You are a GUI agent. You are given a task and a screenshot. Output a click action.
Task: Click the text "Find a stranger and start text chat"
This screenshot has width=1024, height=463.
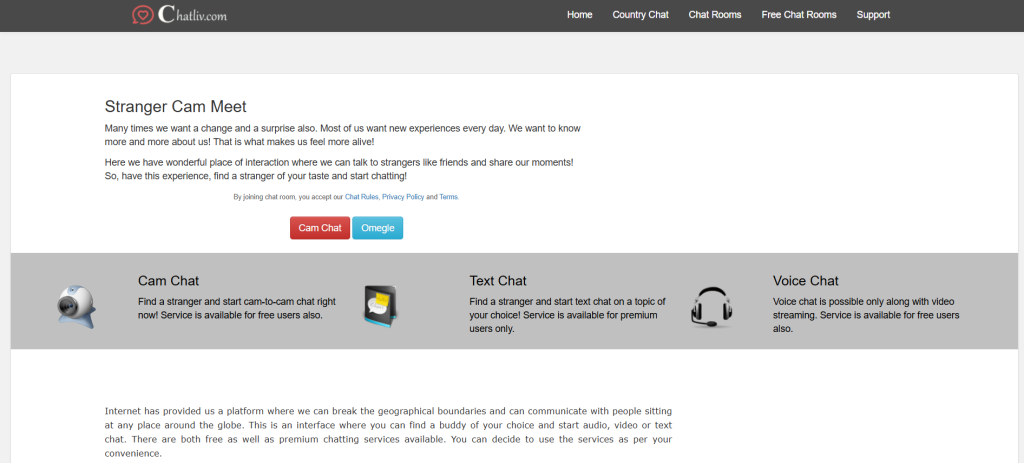568,315
